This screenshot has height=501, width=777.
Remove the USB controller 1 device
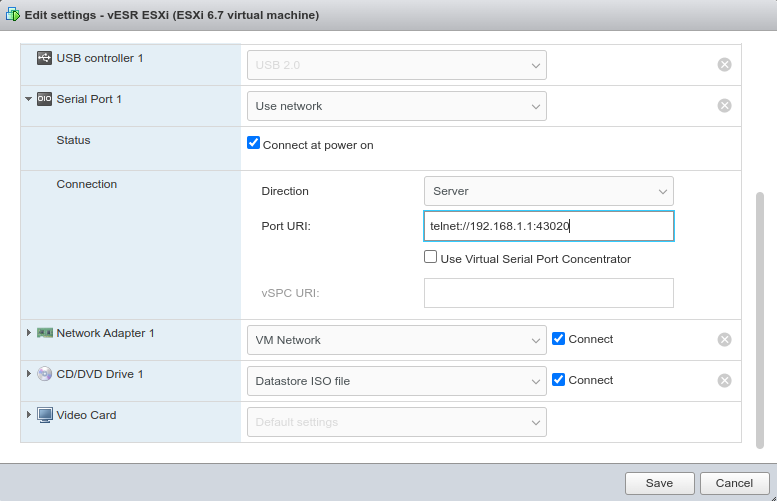click(x=724, y=65)
